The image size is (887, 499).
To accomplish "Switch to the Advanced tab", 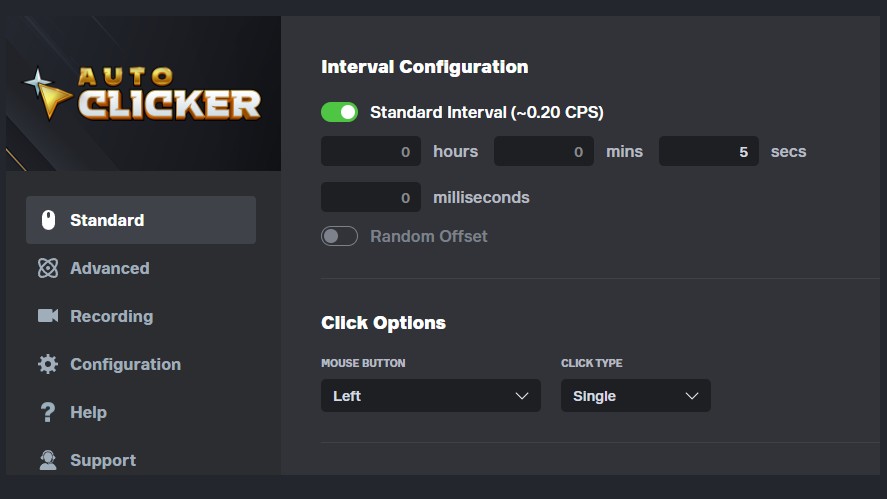I will click(141, 268).
